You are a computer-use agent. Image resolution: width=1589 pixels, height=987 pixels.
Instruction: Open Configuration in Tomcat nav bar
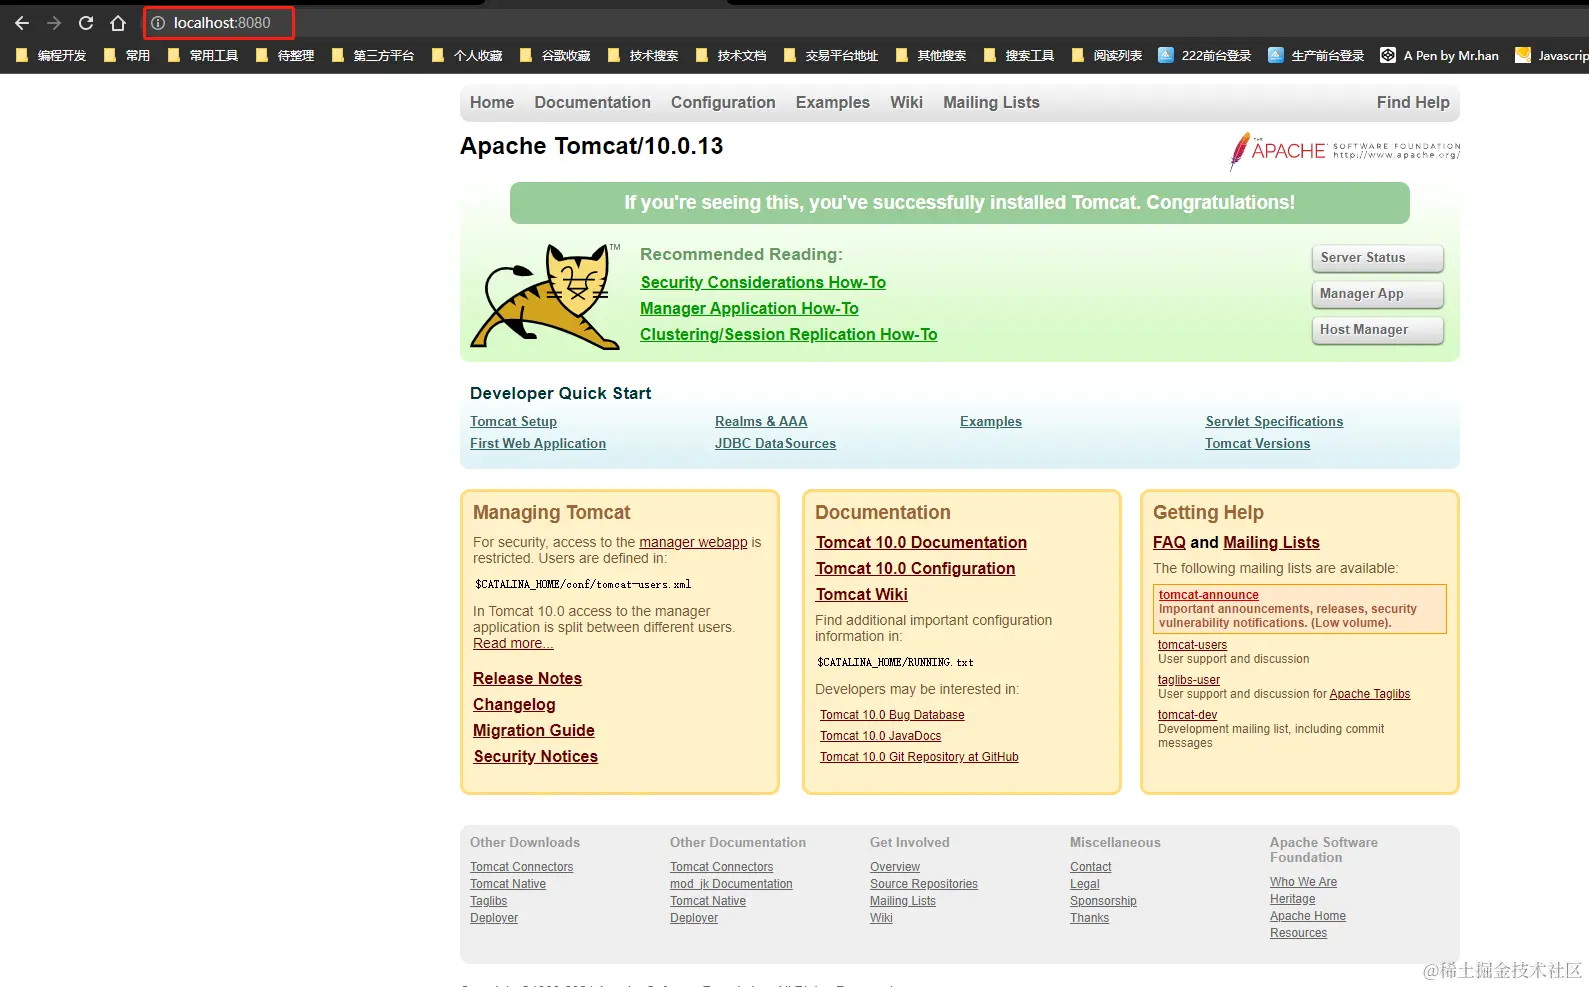(x=723, y=102)
